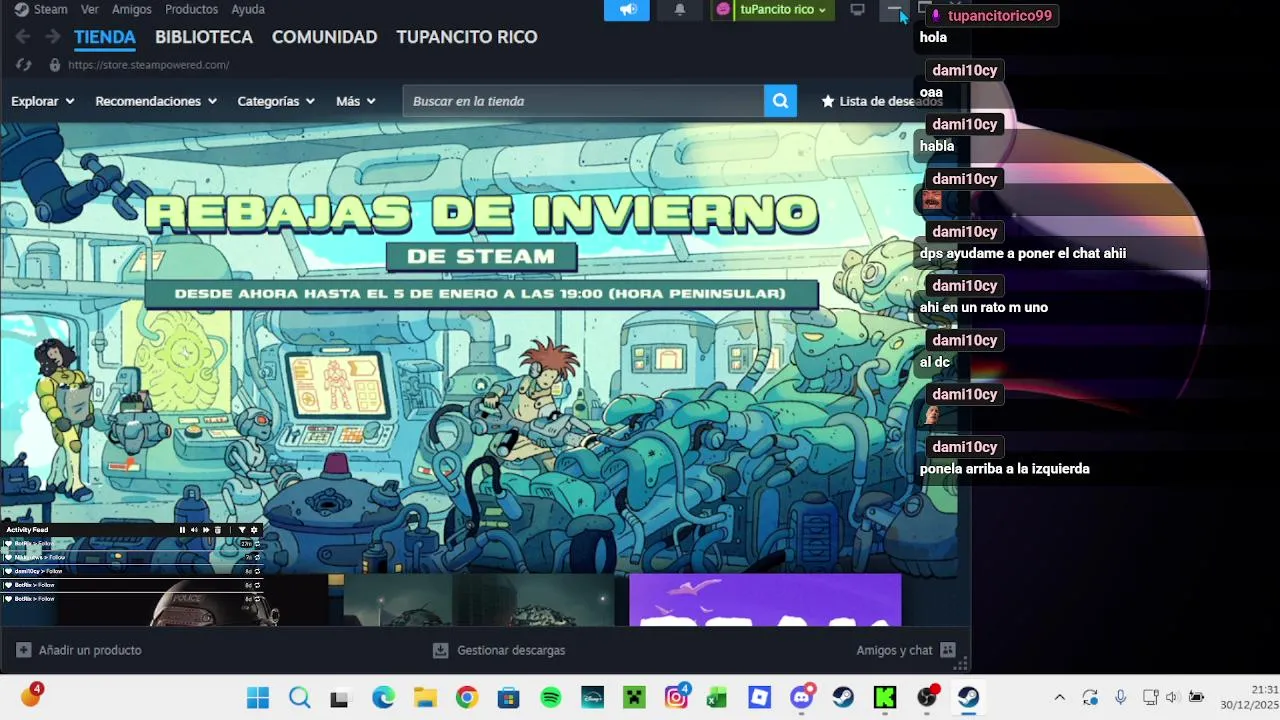
Task: Open the TUPANCITO RICO profile tab
Action: coord(467,37)
